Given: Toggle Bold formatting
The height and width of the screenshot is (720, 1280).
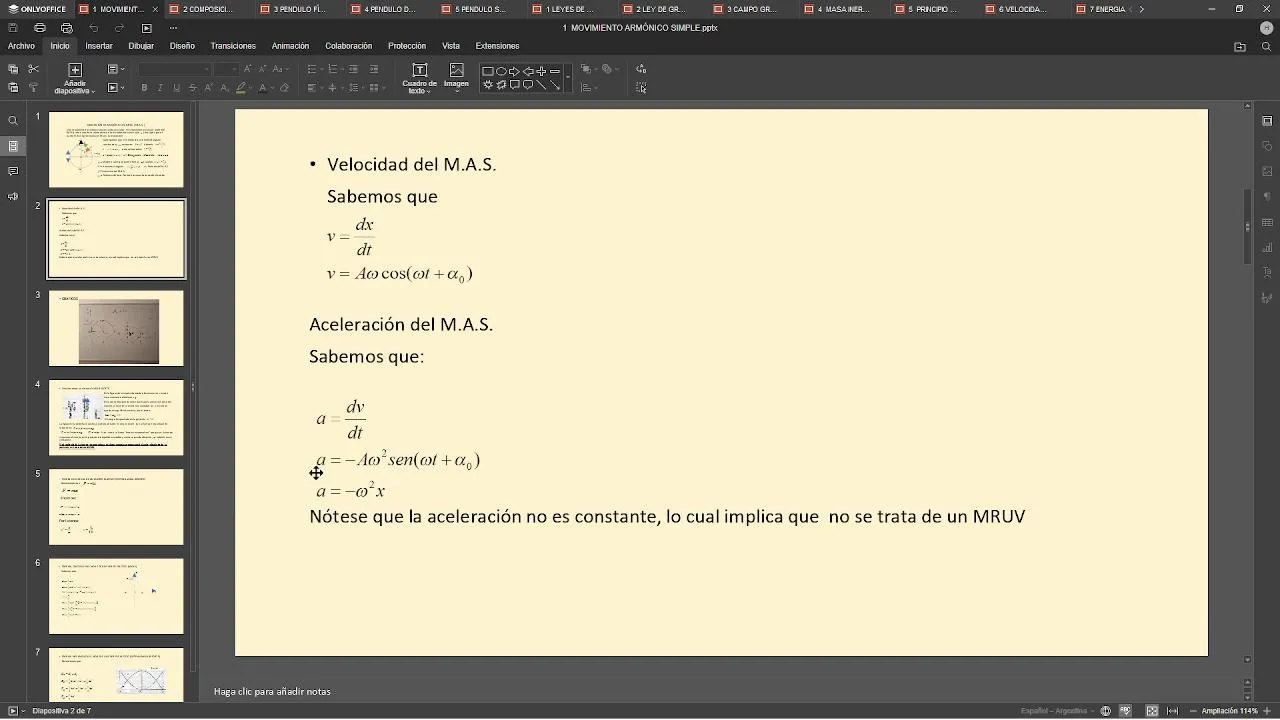Looking at the screenshot, I should 144,88.
